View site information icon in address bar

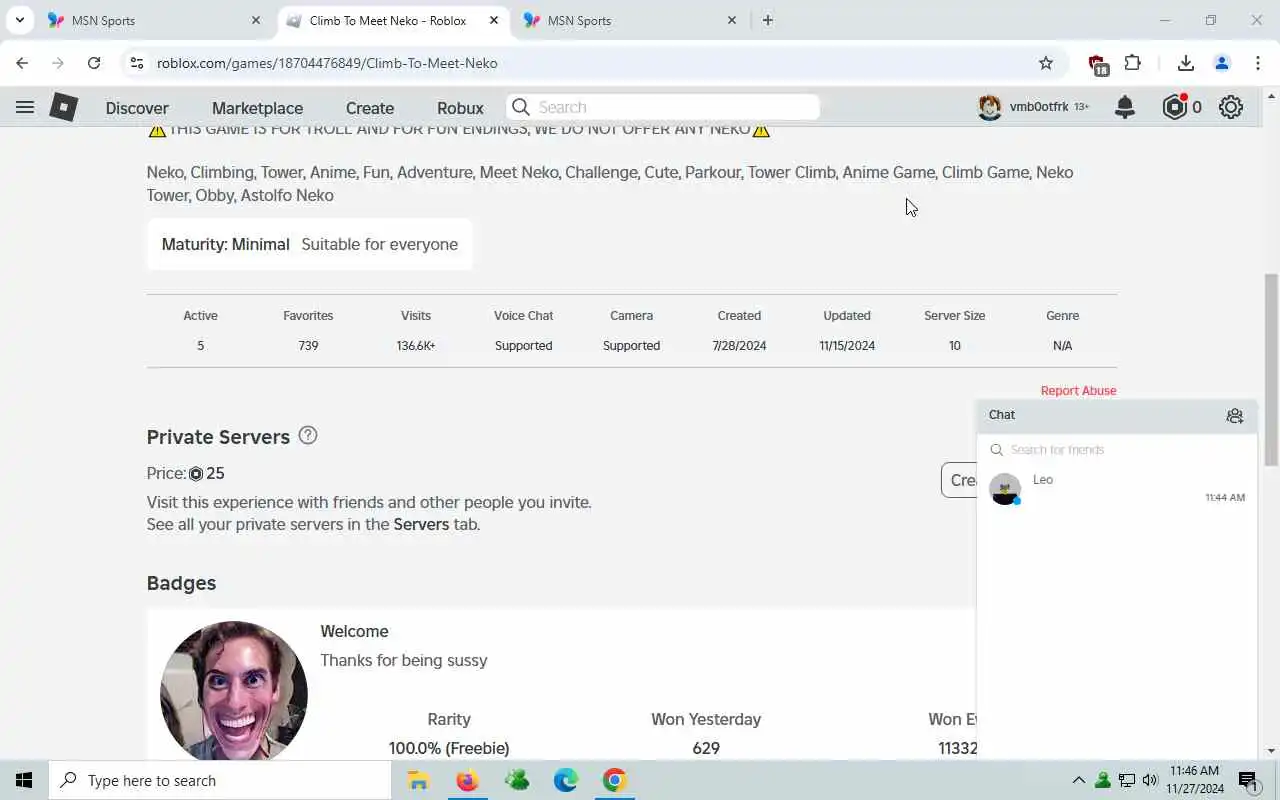click(137, 63)
